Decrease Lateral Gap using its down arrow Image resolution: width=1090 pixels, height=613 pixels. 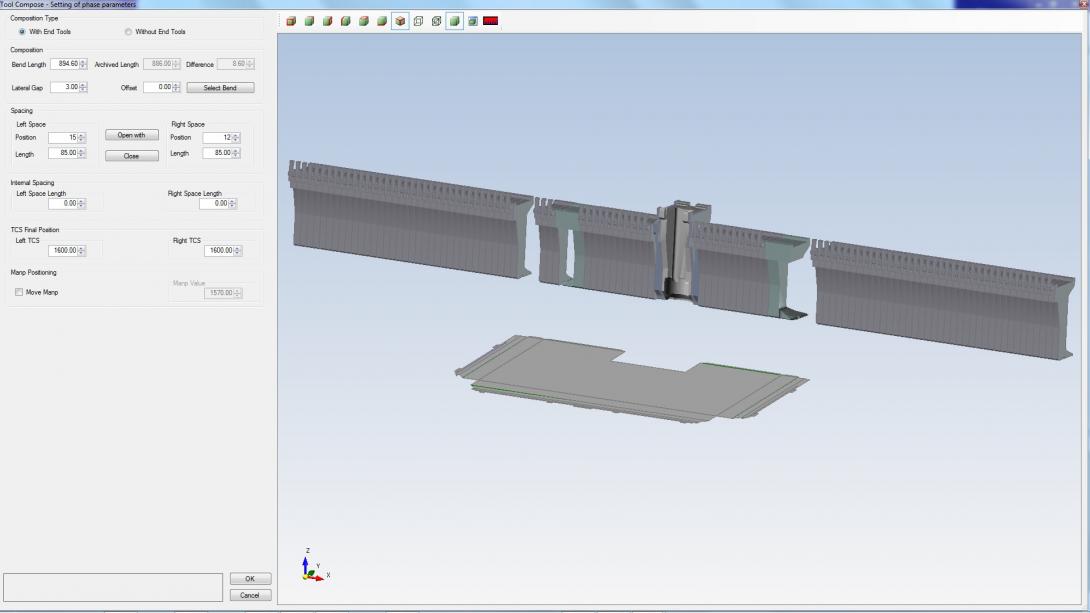83,90
